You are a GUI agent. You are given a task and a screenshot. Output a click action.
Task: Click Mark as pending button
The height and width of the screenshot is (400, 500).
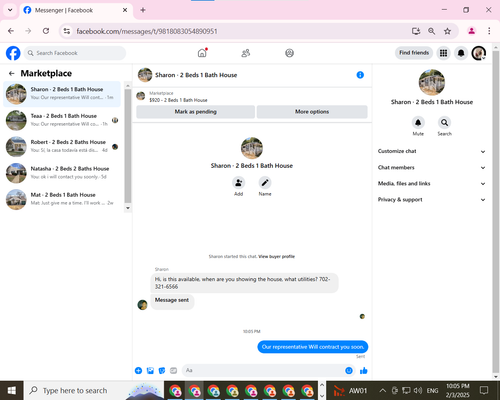click(x=196, y=112)
